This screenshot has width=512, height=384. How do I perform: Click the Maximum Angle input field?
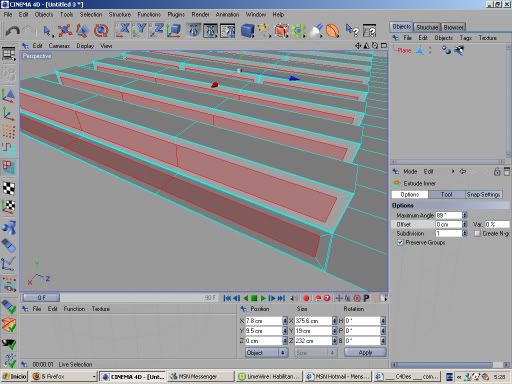pyautogui.click(x=449, y=215)
